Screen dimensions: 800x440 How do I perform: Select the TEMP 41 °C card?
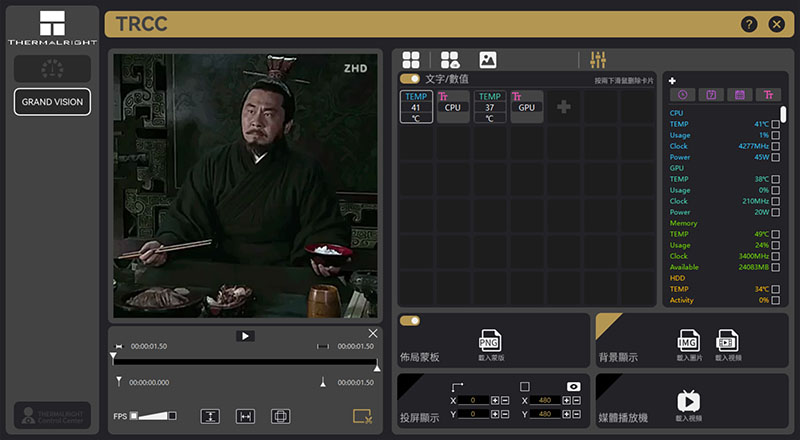[416, 107]
